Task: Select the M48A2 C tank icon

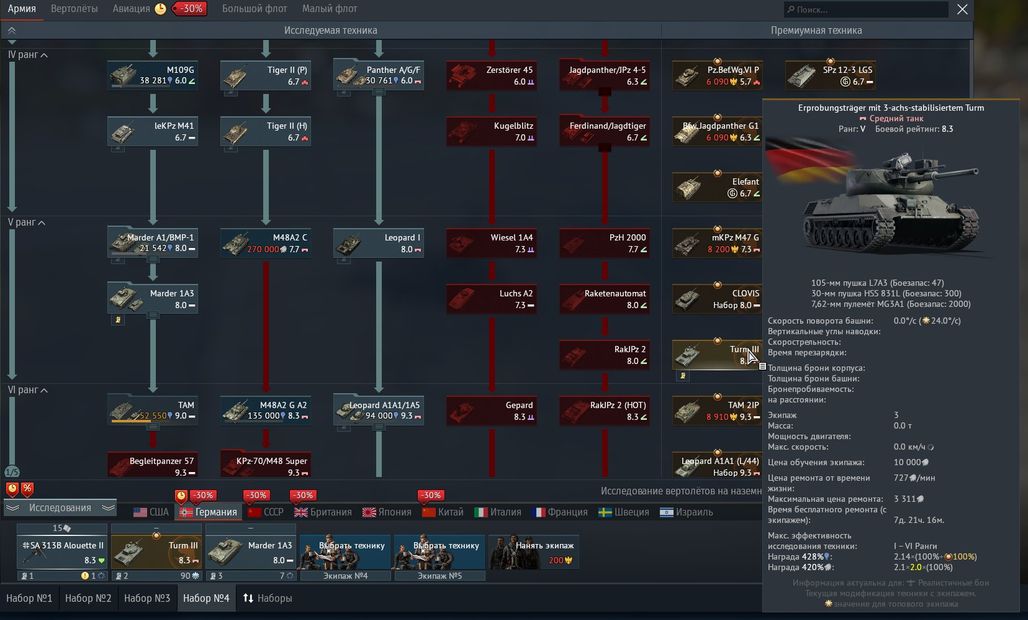Action: pyautogui.click(x=266, y=242)
